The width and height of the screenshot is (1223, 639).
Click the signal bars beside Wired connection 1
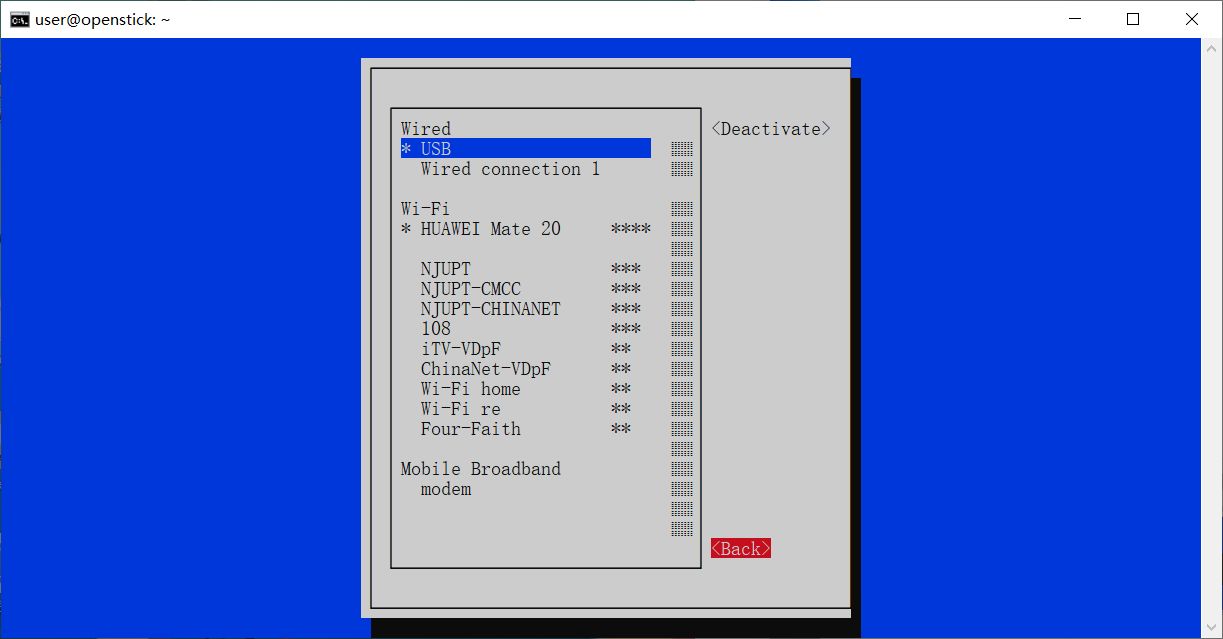click(681, 168)
